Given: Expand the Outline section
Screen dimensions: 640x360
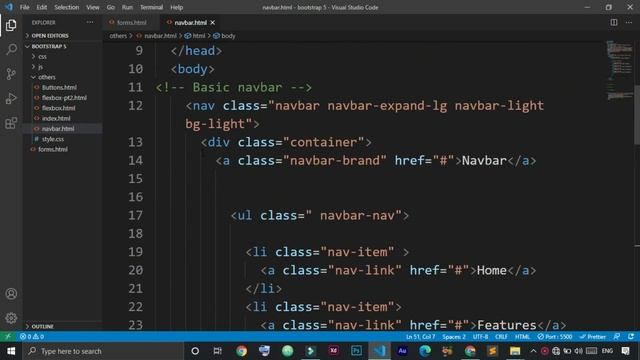Looking at the screenshot, I should point(42,327).
